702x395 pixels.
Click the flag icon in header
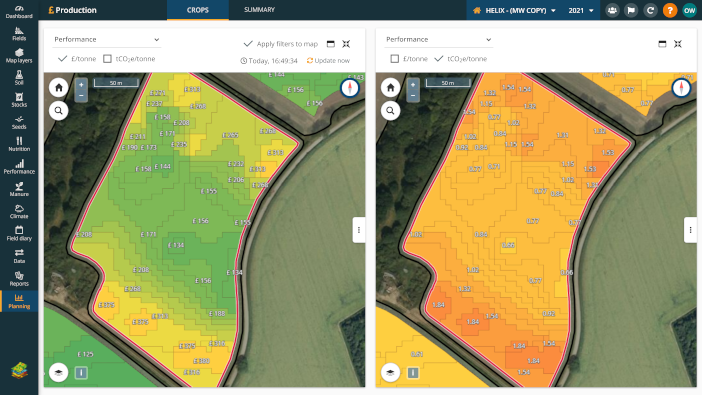[631, 10]
